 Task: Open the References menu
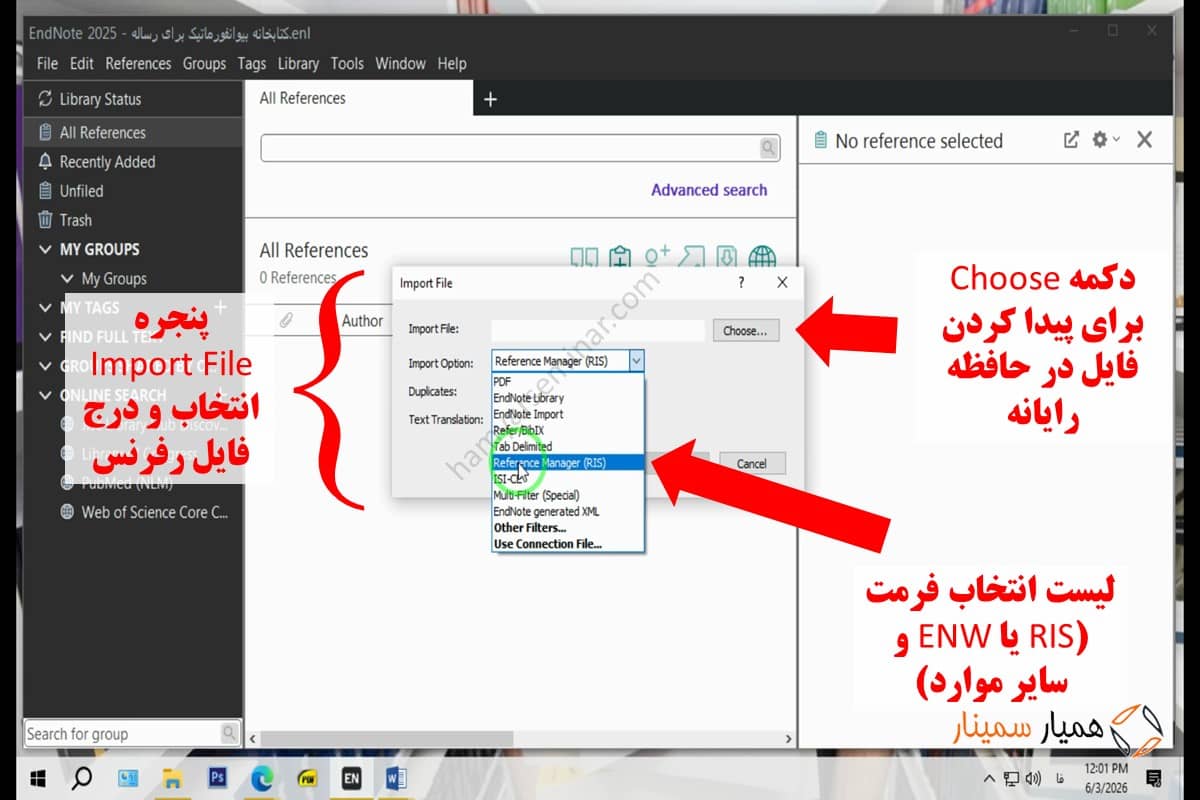(x=138, y=63)
